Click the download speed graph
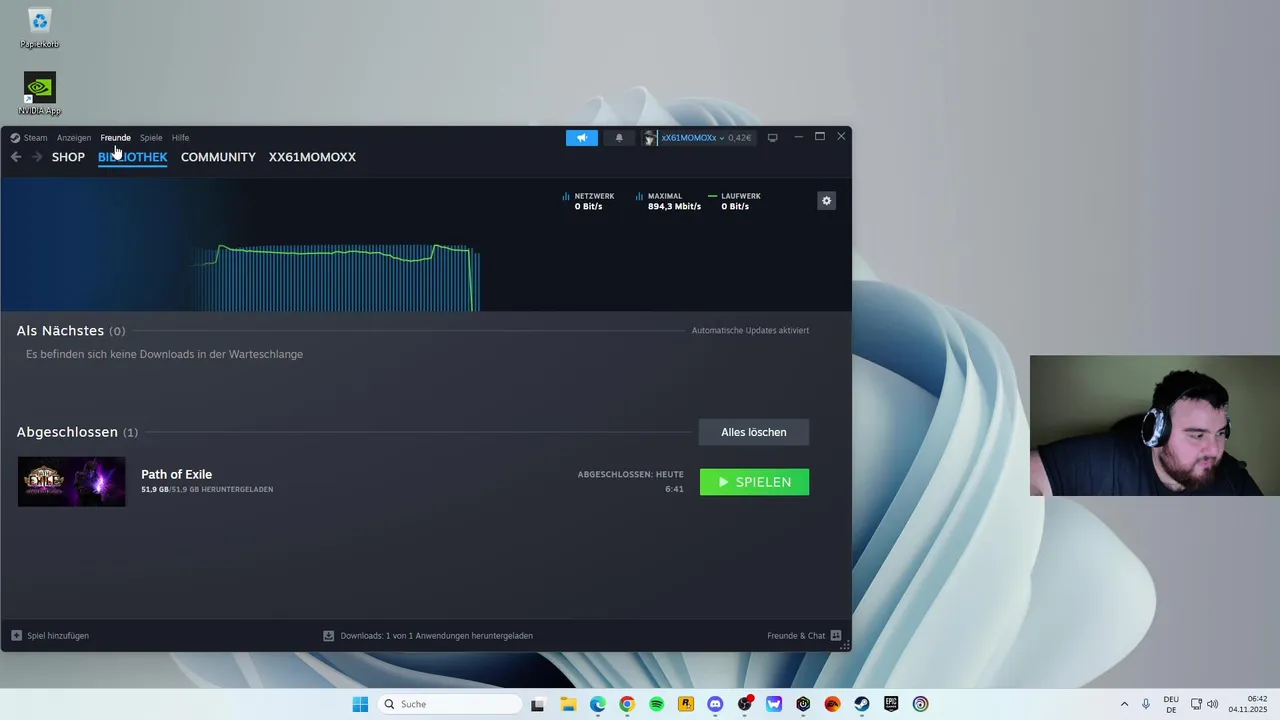This screenshot has width=1280, height=720. click(336, 276)
